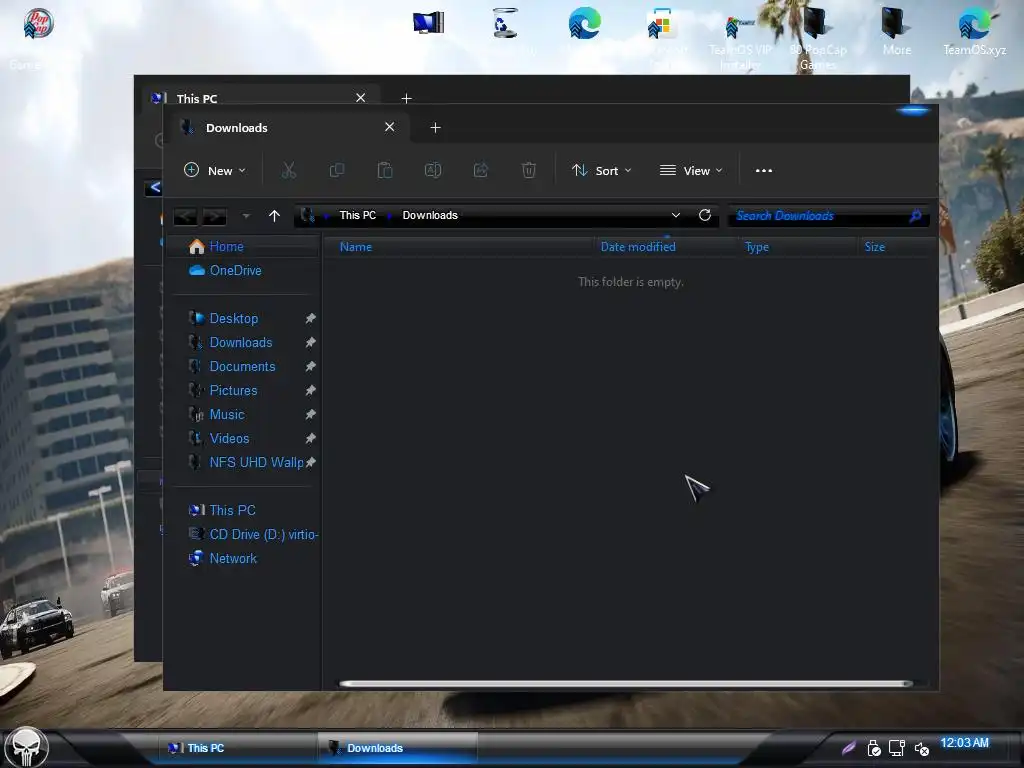The width and height of the screenshot is (1024, 768).
Task: Open recent locations dropdown arrow
Action: (246, 216)
